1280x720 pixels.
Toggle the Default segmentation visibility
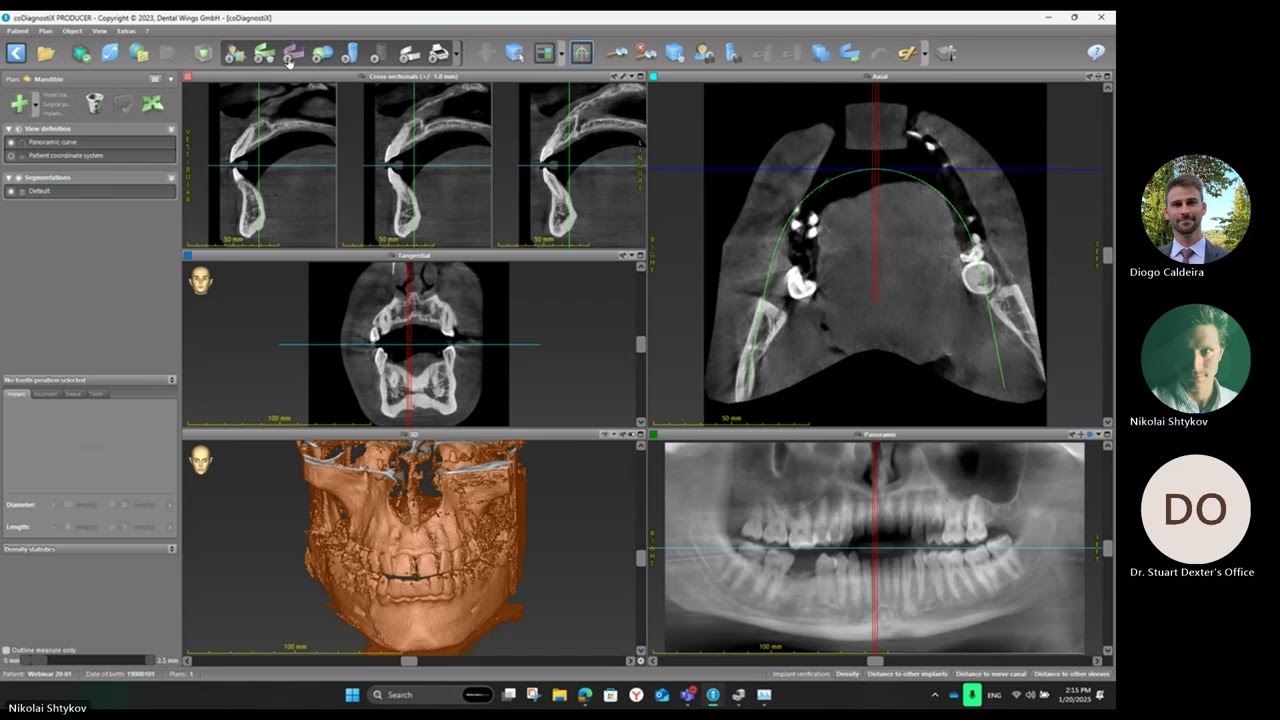coord(12,191)
